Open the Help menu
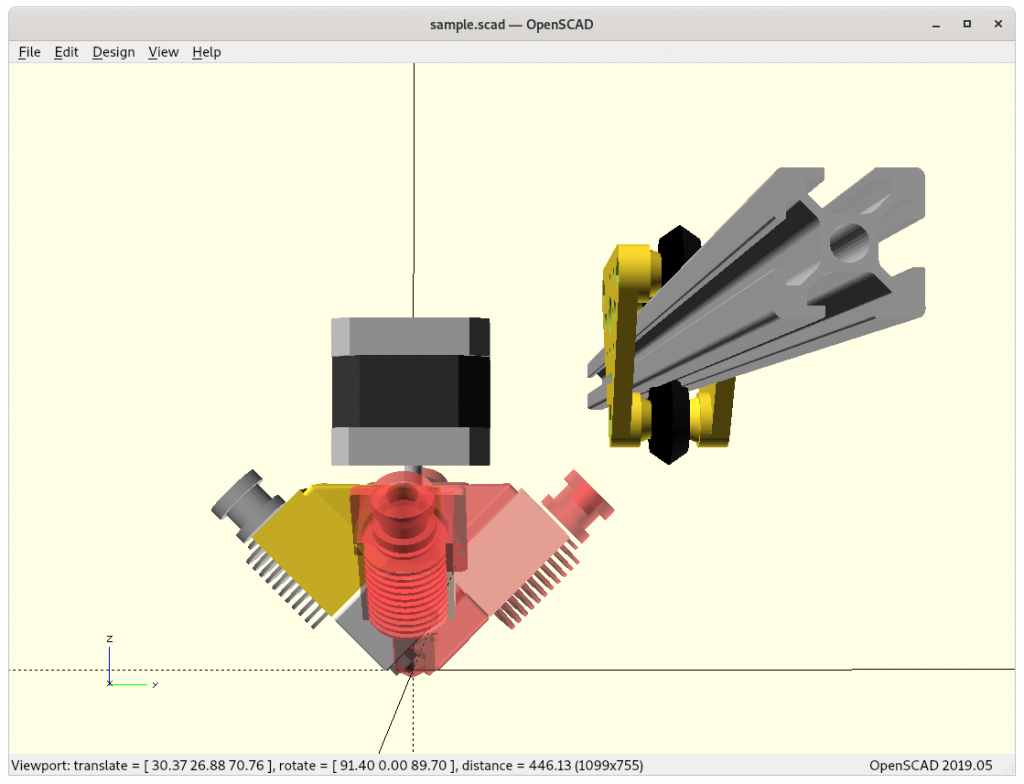Image resolution: width=1024 pixels, height=784 pixels. tap(206, 52)
